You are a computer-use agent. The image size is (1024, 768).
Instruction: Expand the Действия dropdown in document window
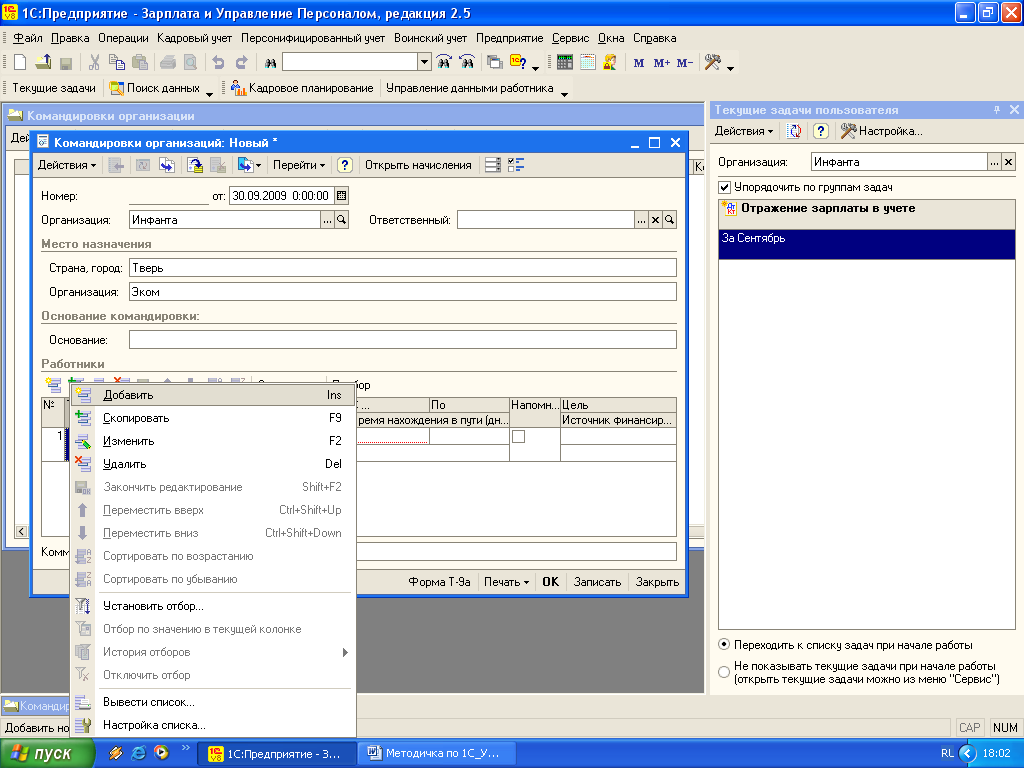67,165
